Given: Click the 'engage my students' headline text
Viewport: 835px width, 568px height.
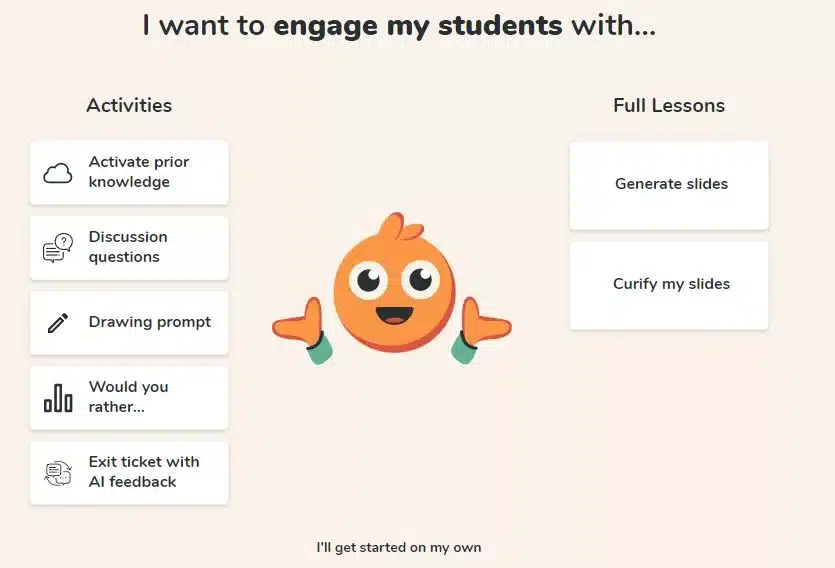Looking at the screenshot, I should point(418,26).
